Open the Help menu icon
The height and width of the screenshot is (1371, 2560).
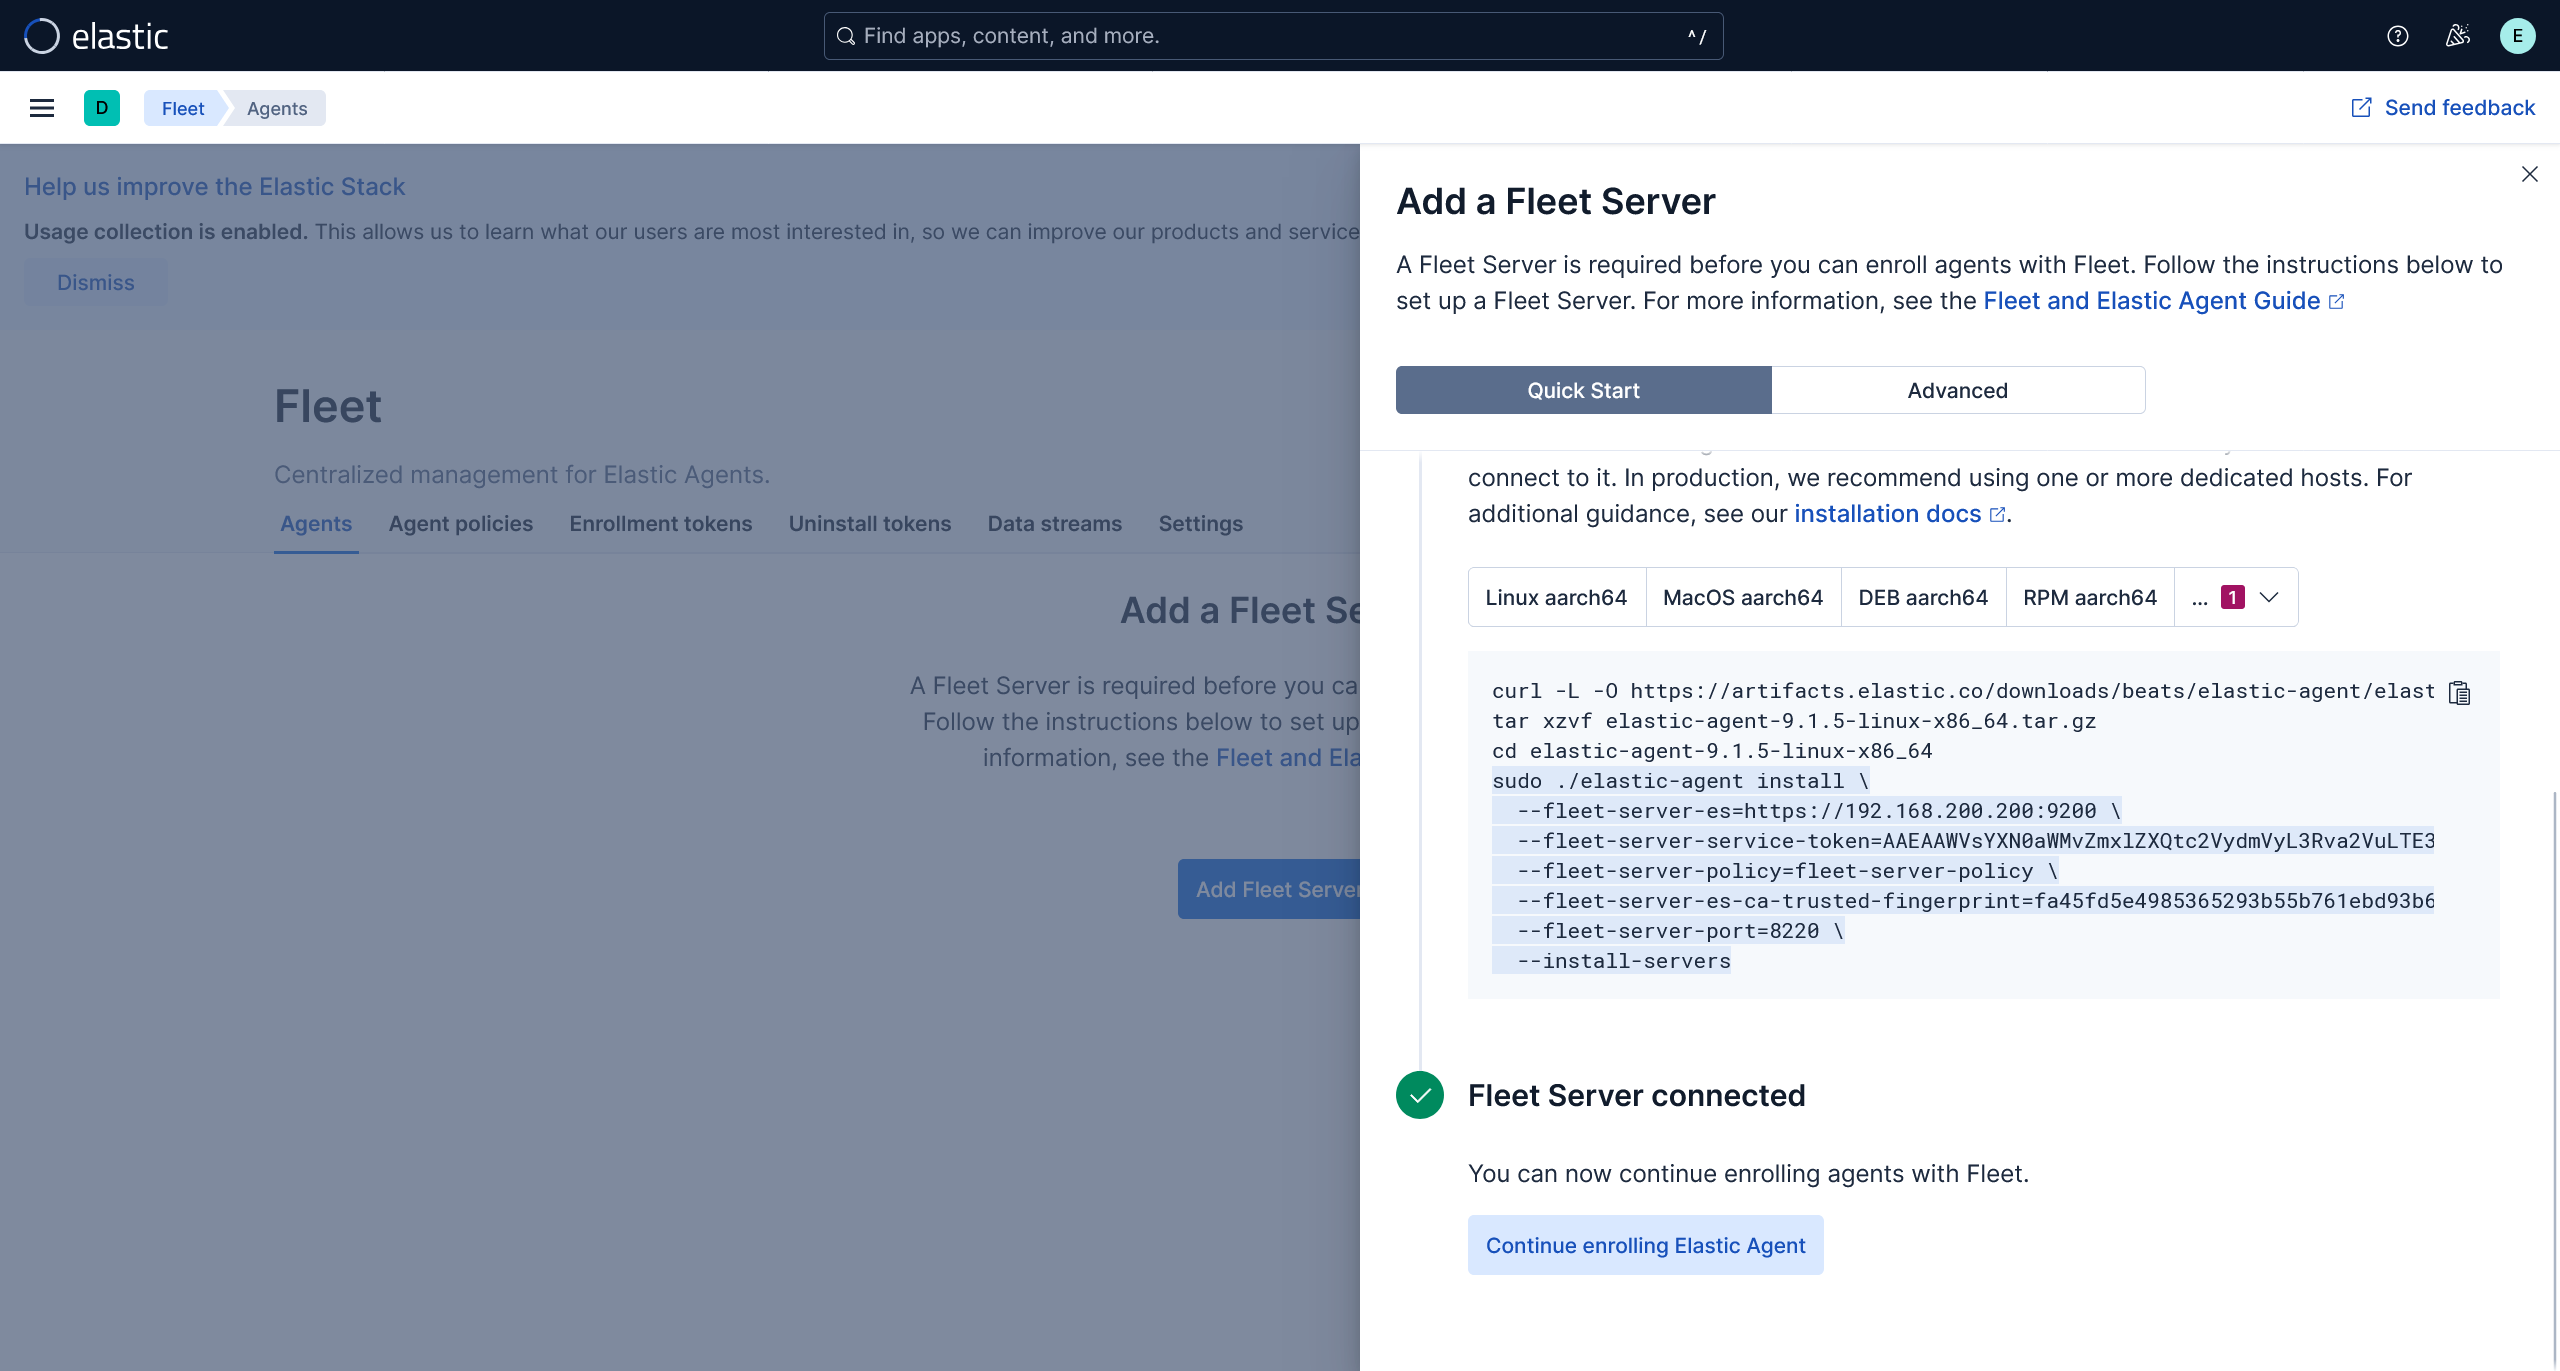click(2397, 36)
